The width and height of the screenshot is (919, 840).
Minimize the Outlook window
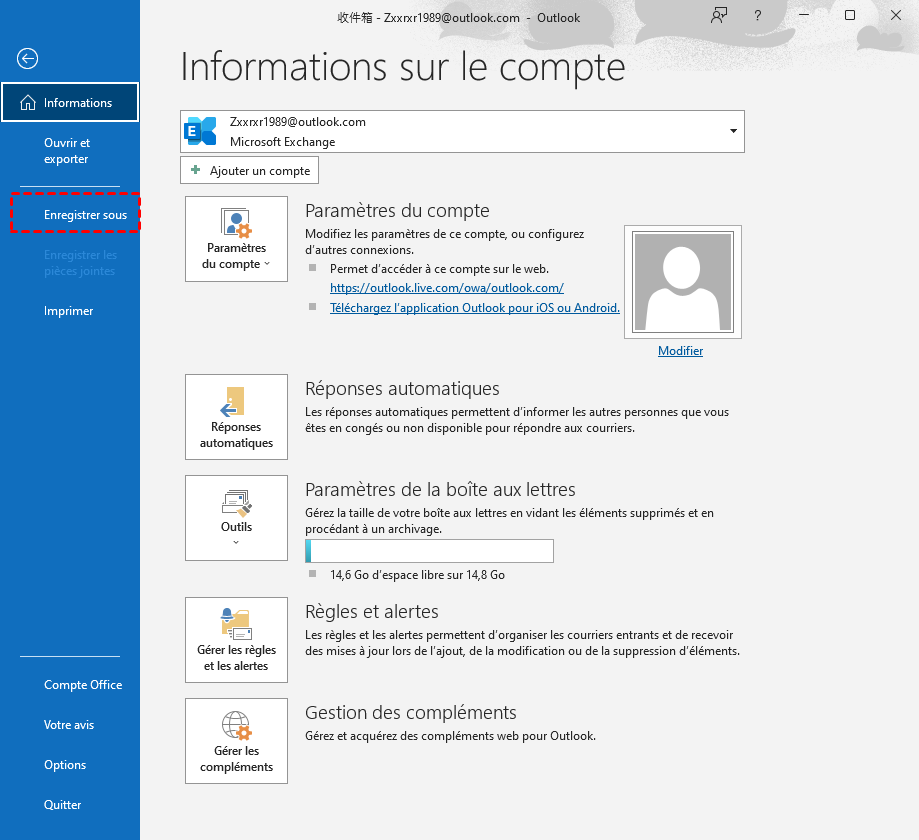804,15
